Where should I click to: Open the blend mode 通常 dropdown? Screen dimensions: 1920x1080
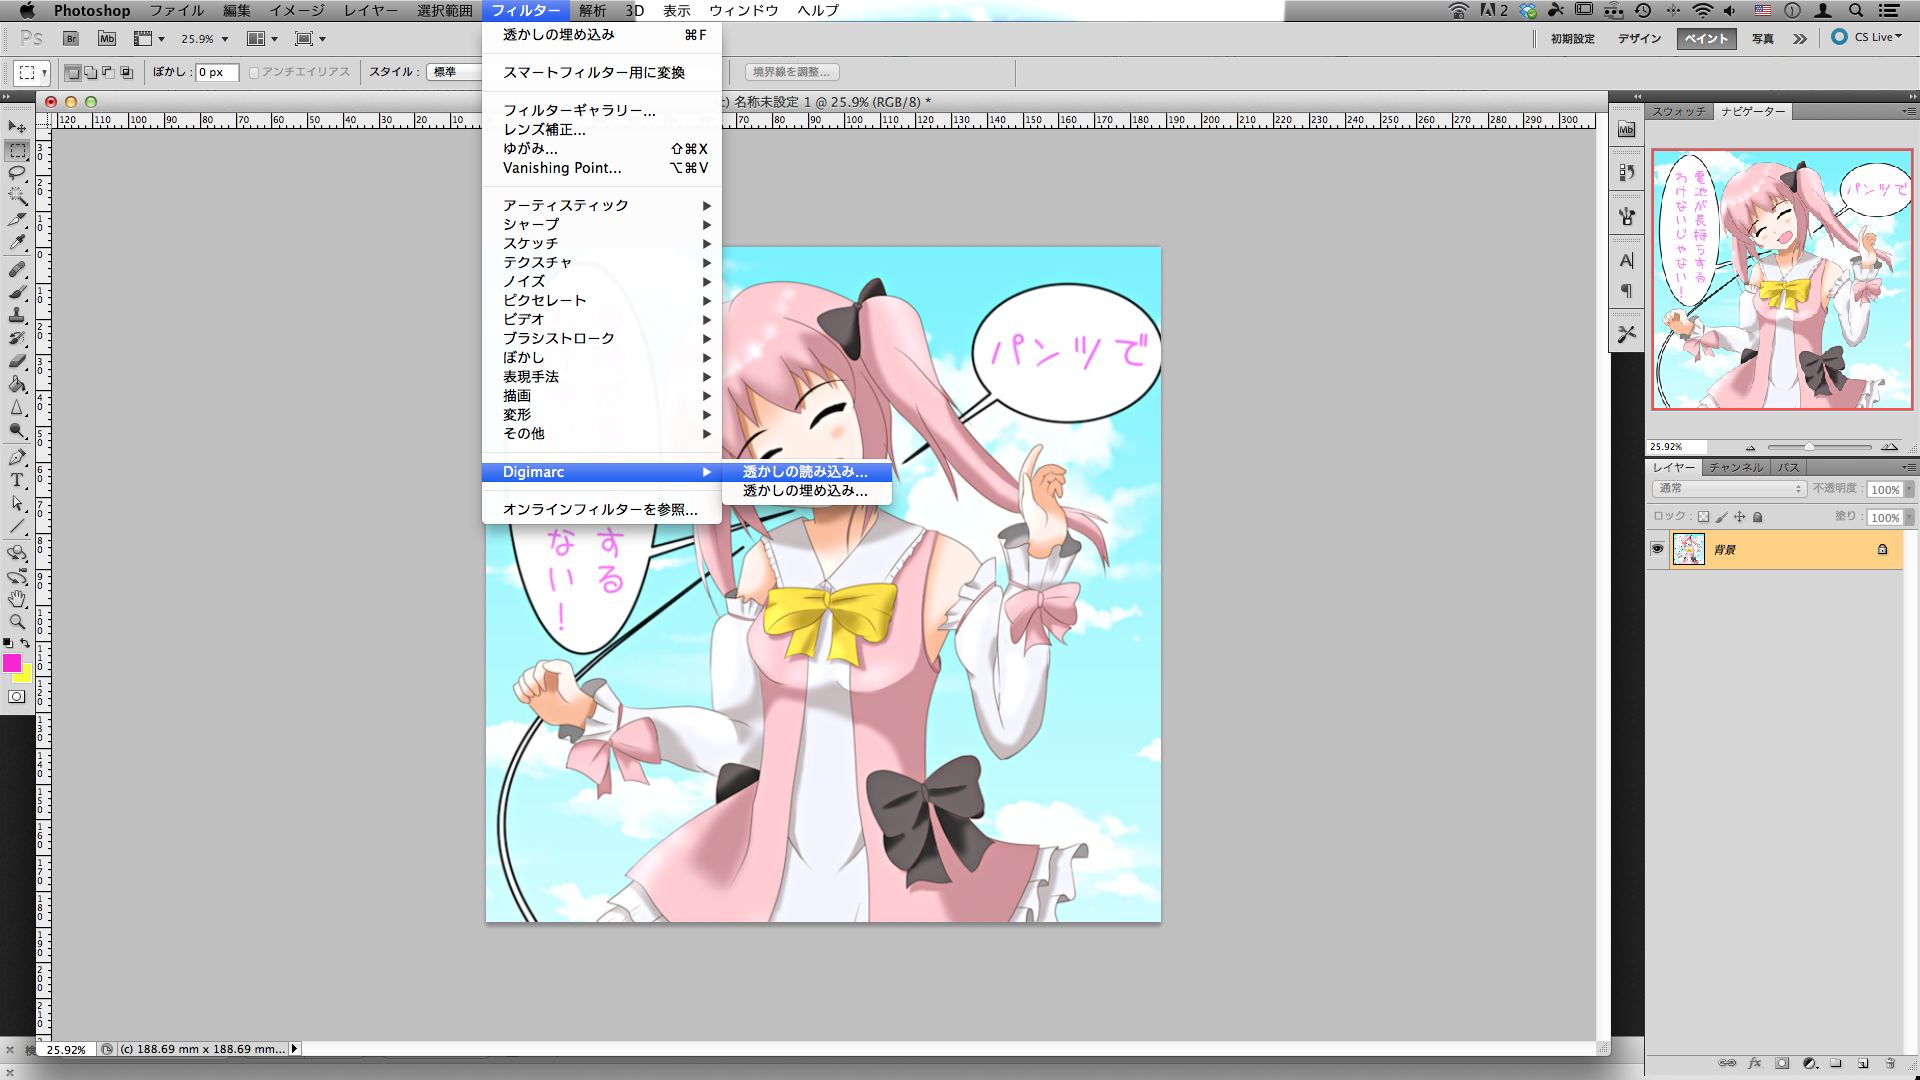[1728, 489]
